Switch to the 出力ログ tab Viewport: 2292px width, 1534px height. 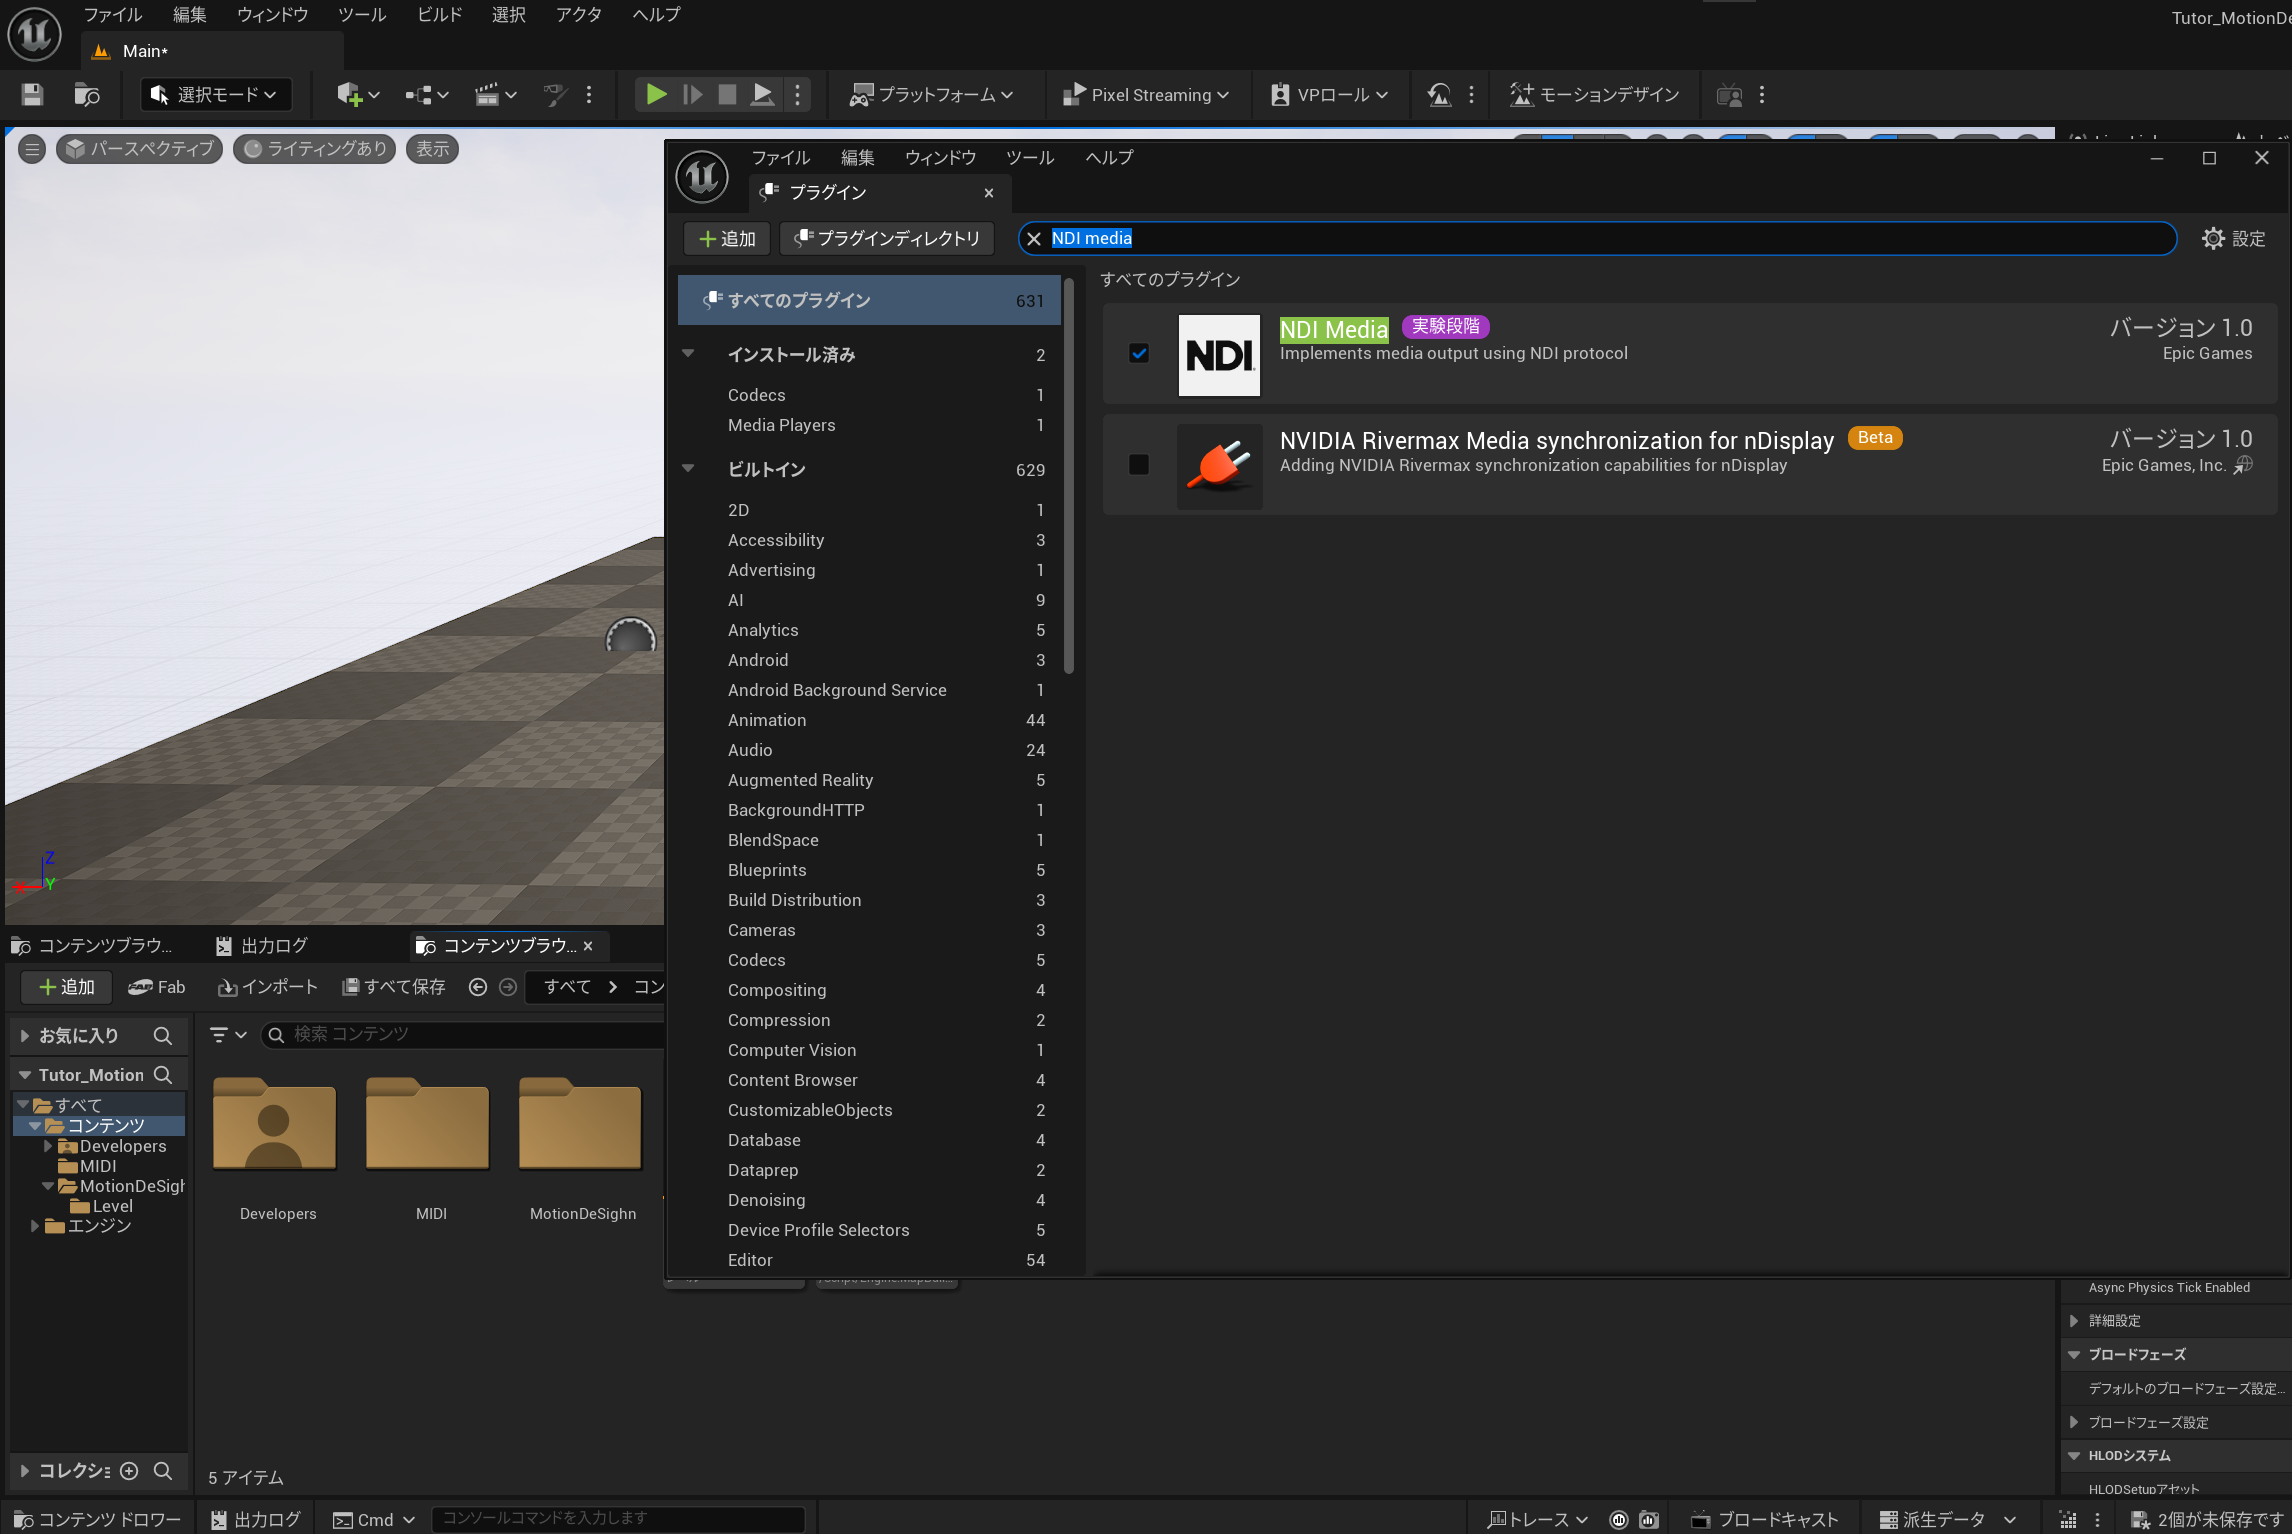(x=263, y=946)
